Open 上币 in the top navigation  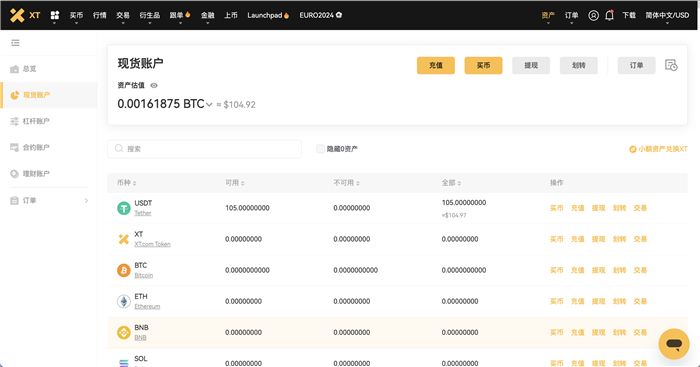tap(231, 15)
